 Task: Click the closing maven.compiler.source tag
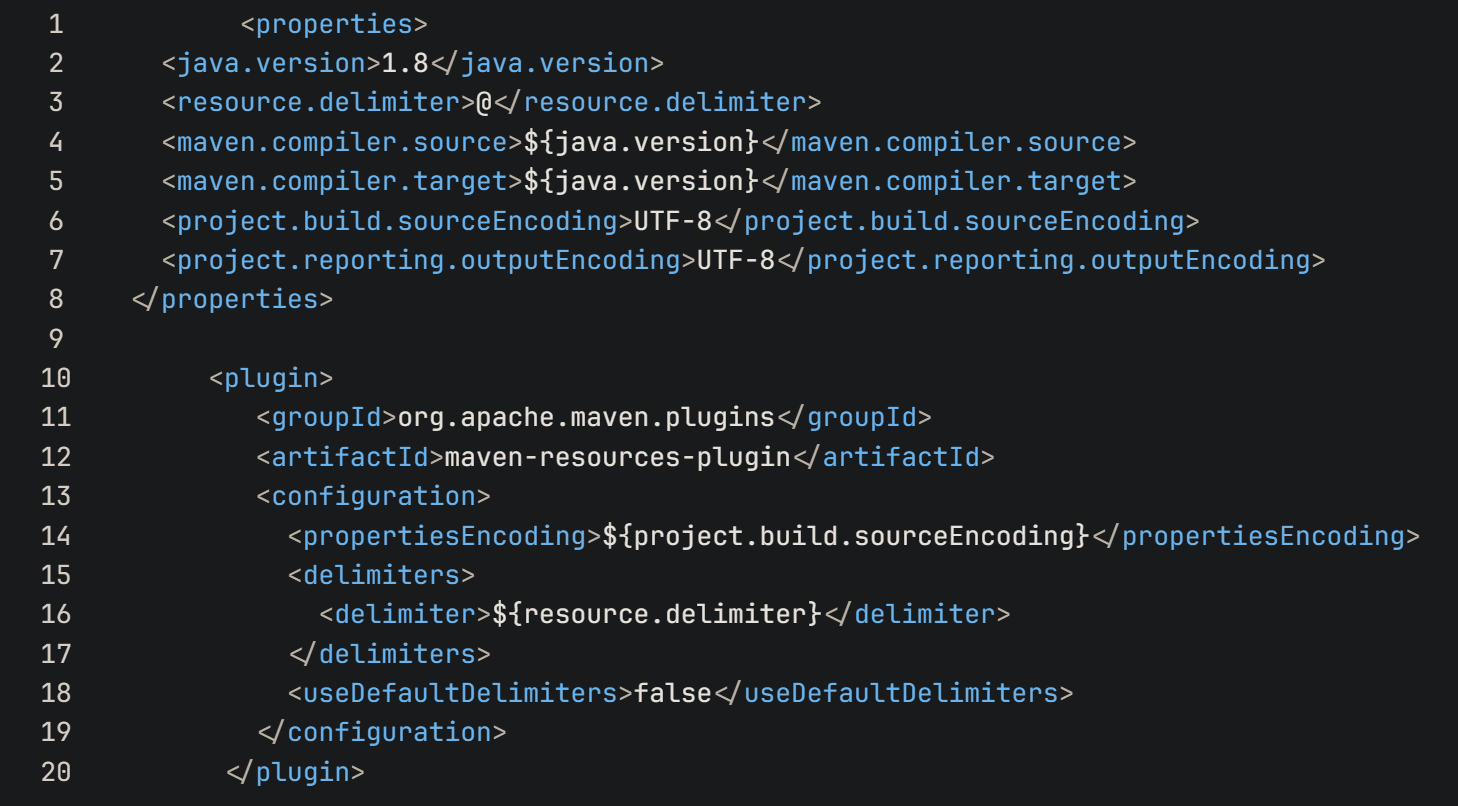tap(948, 142)
